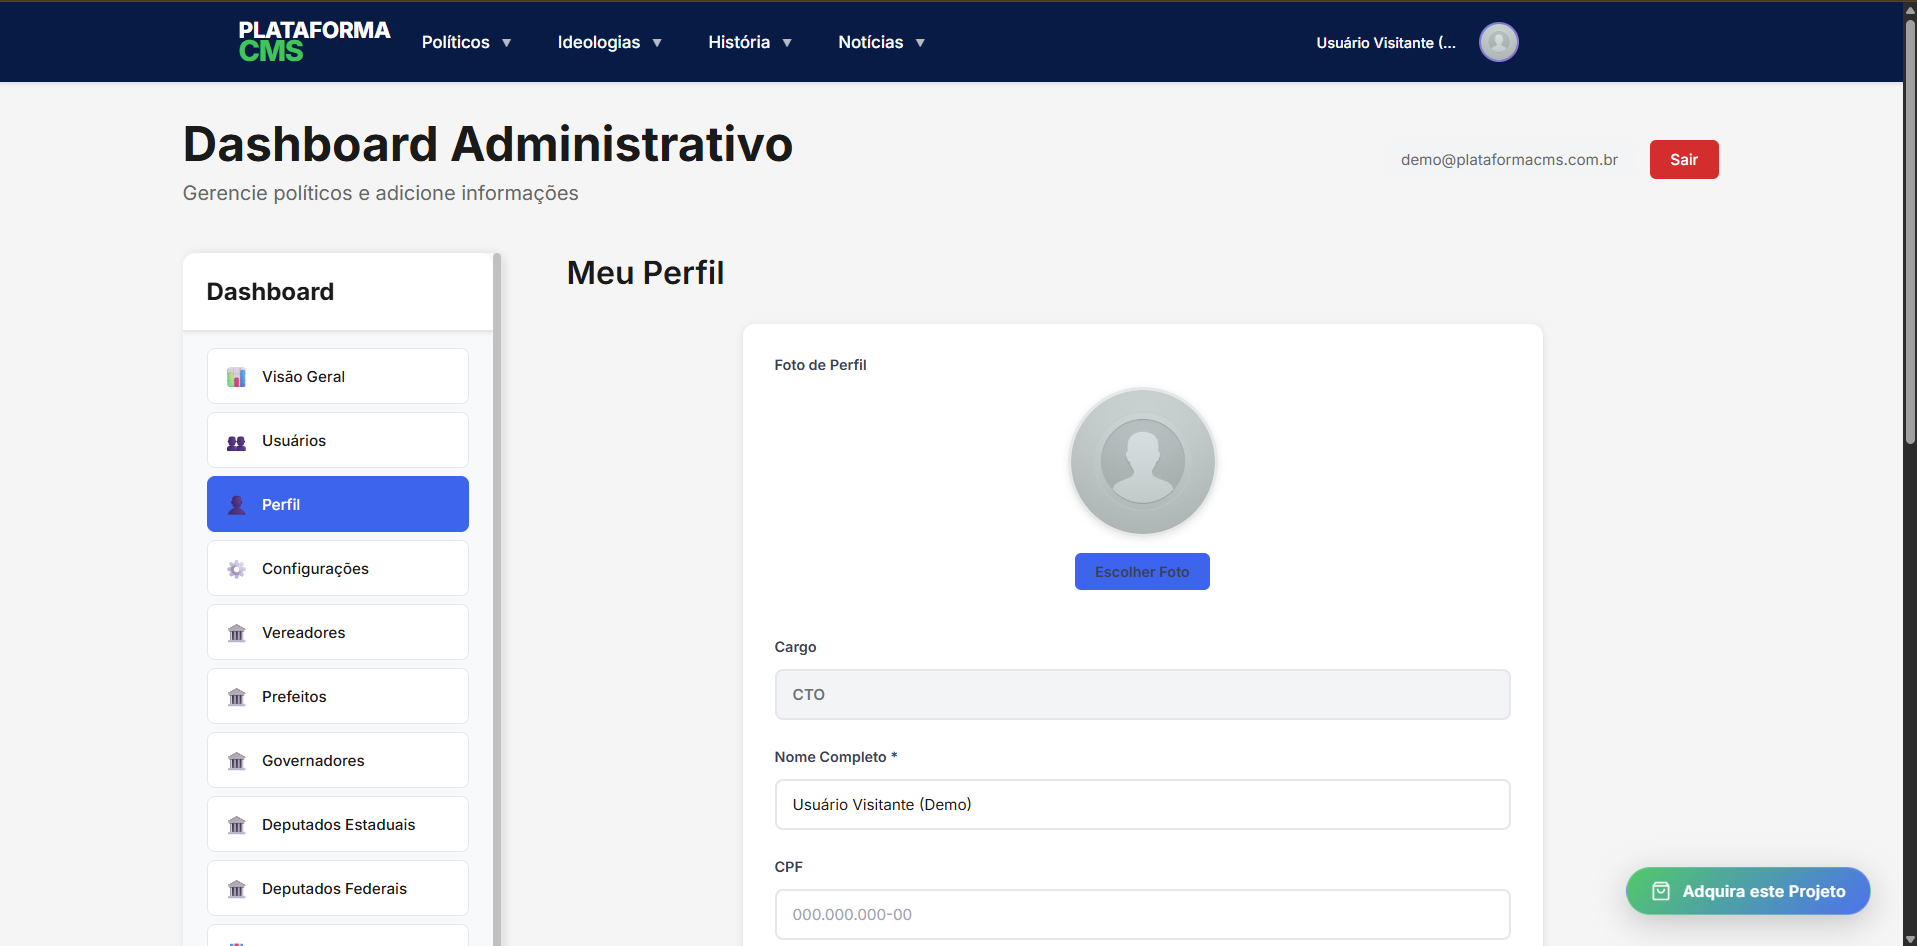Click the sidebar panel scrollbar
Image resolution: width=1917 pixels, height=946 pixels.
tap(497, 600)
